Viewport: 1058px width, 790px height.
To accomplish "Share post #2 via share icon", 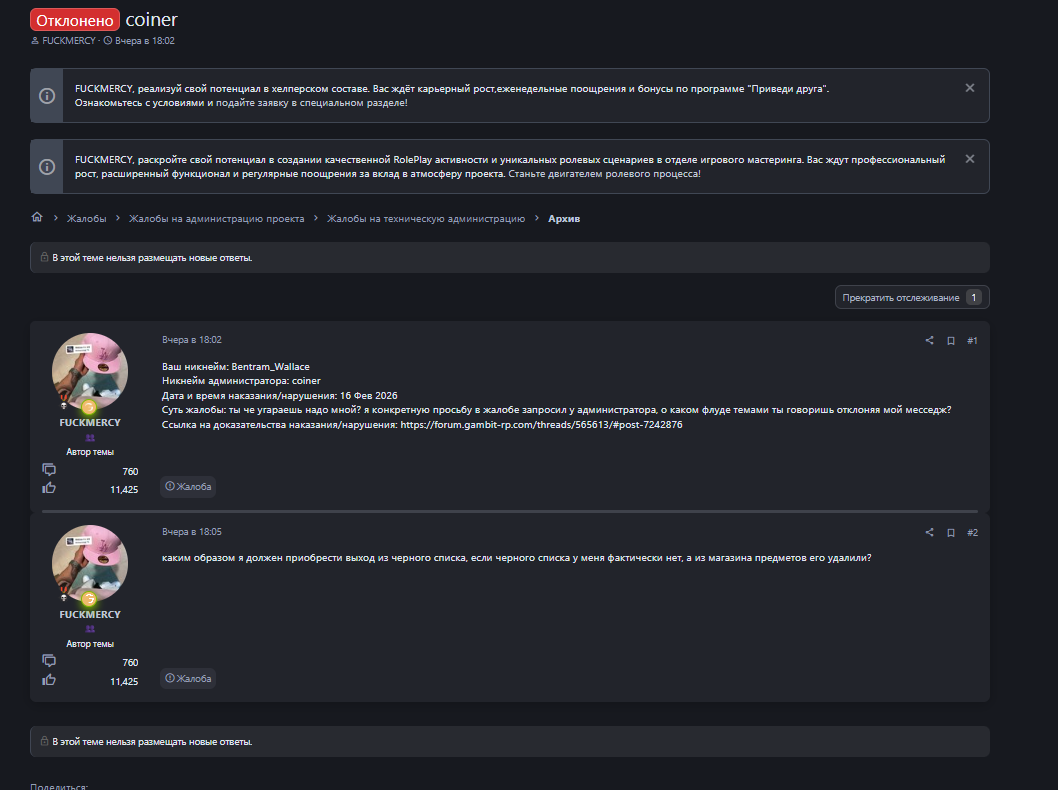I will (929, 533).
